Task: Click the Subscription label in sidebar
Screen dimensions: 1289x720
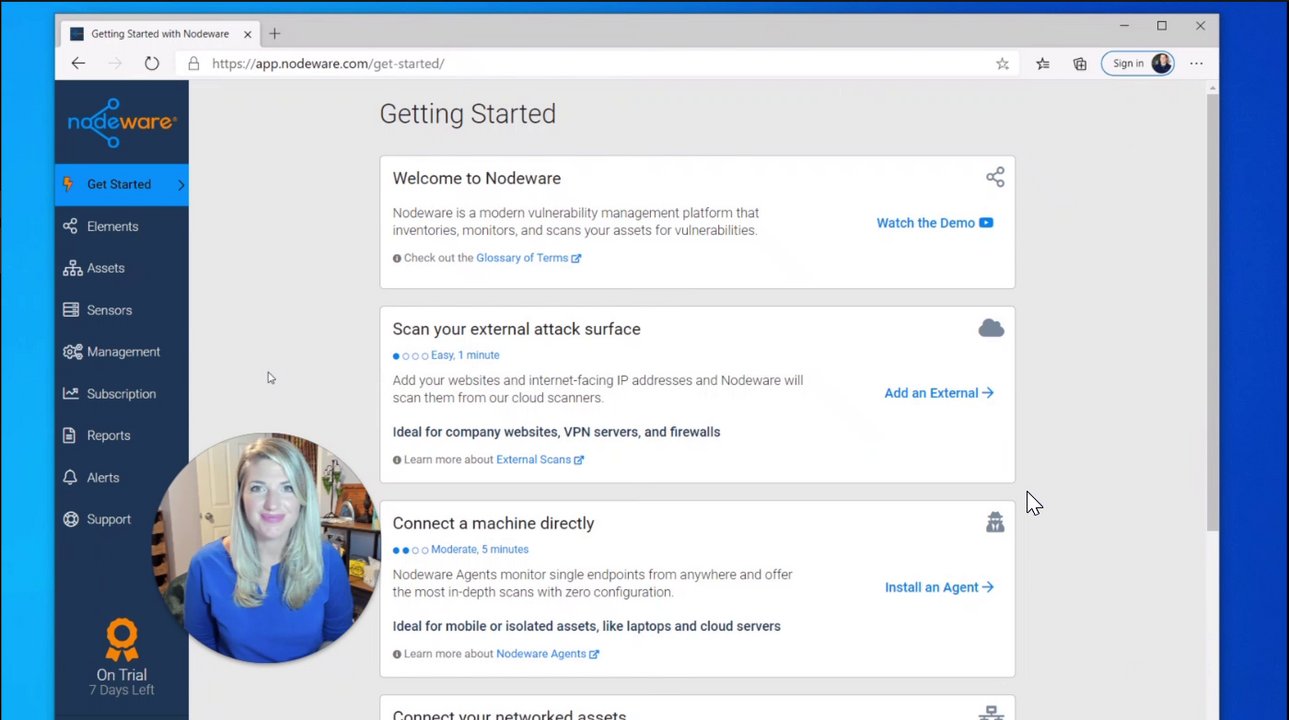Action: [x=121, y=394]
